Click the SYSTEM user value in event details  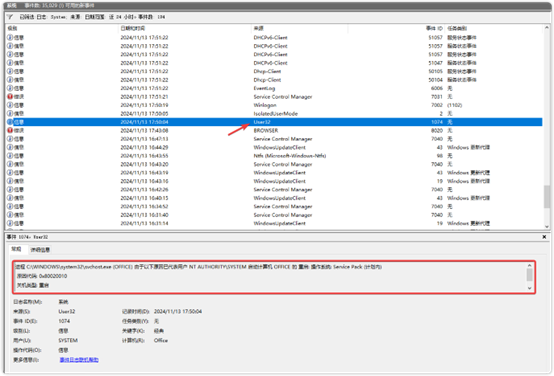68,340
